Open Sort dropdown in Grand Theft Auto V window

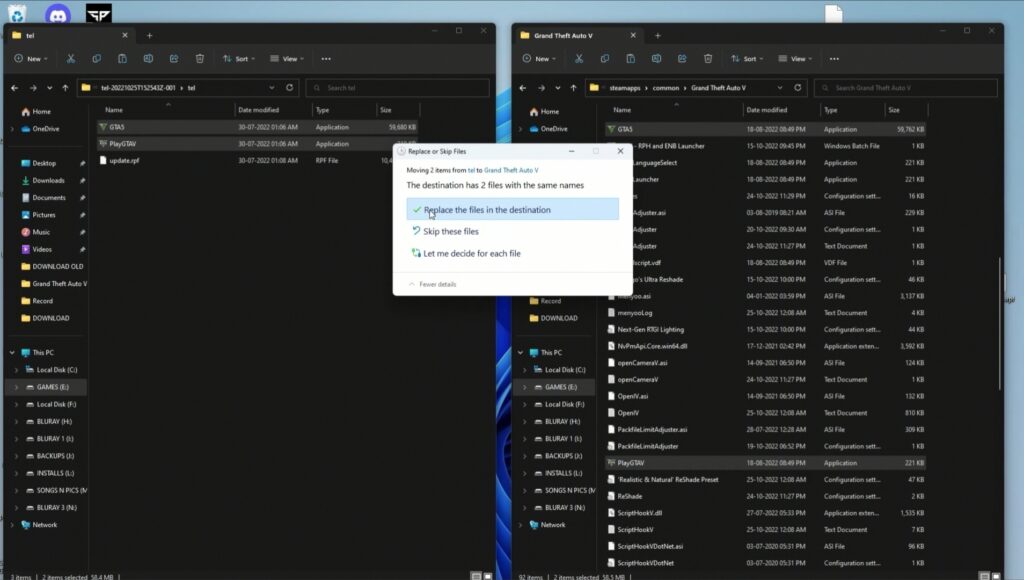(x=747, y=59)
